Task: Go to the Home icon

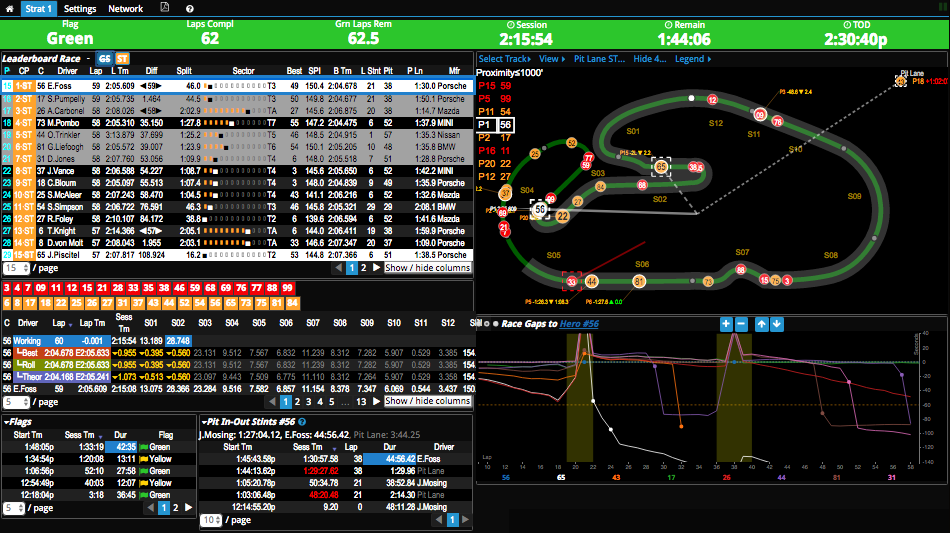Action: point(9,8)
